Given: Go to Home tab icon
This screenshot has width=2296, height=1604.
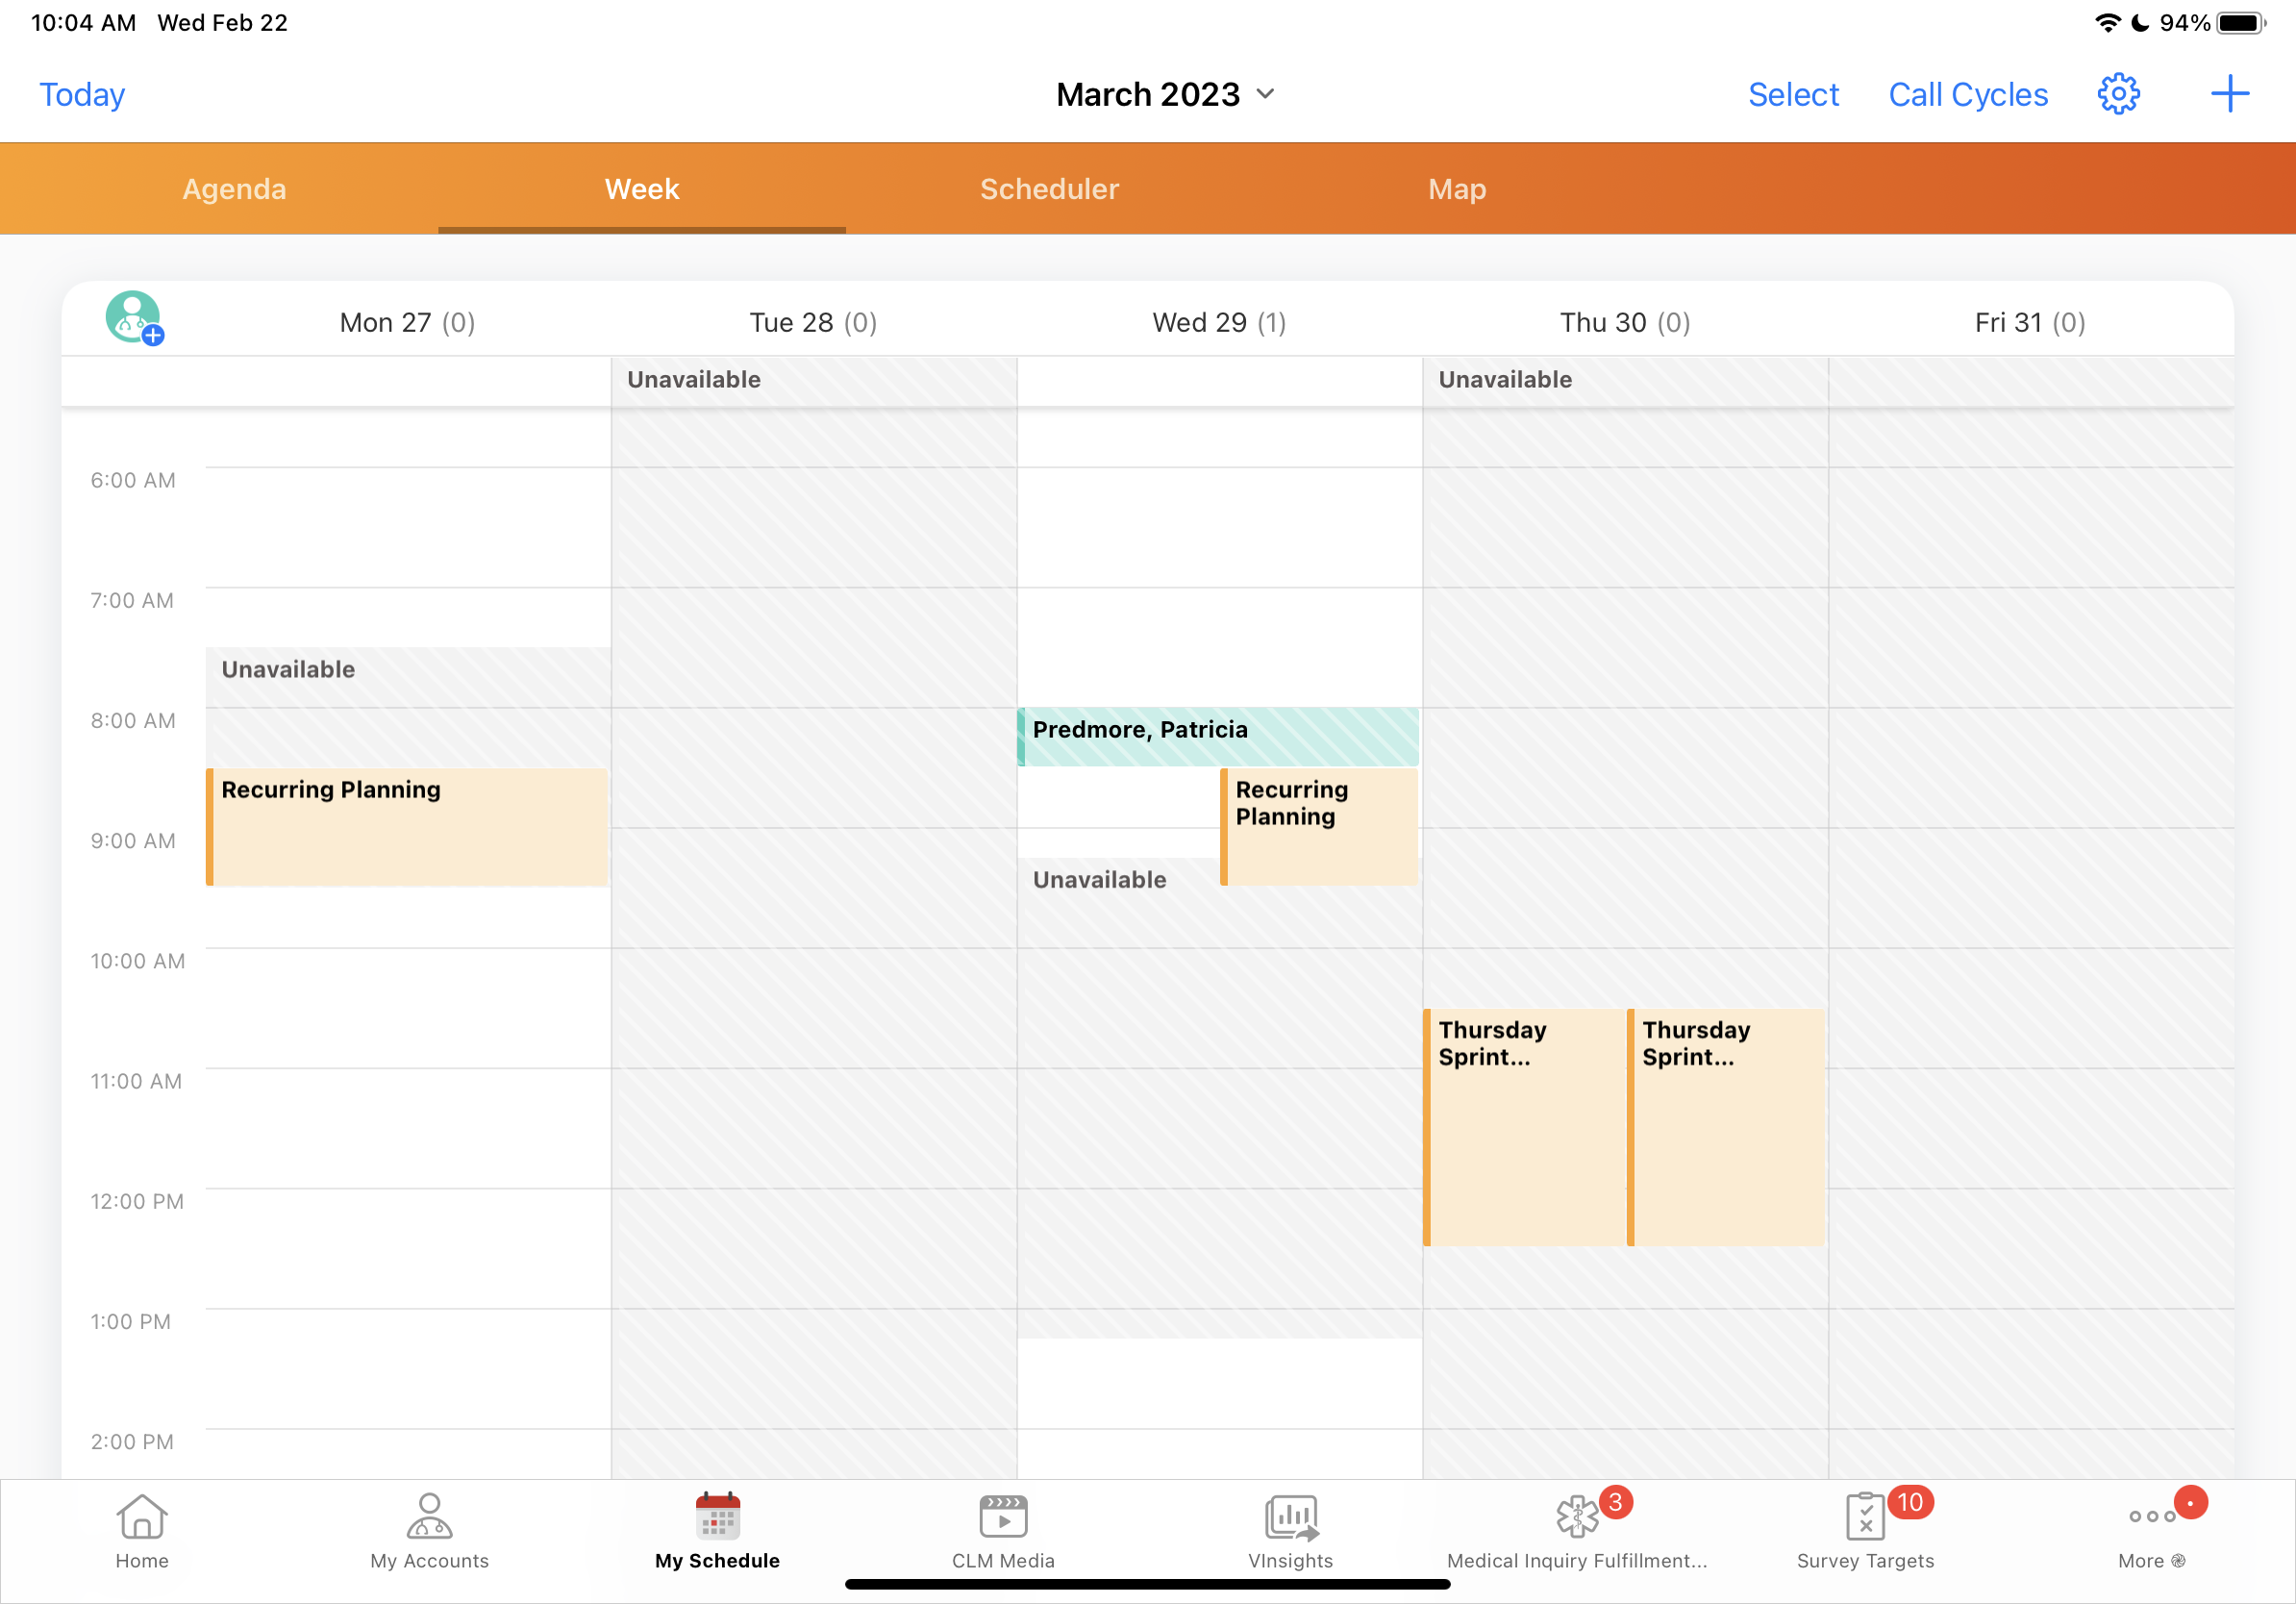Looking at the screenshot, I should (x=142, y=1530).
